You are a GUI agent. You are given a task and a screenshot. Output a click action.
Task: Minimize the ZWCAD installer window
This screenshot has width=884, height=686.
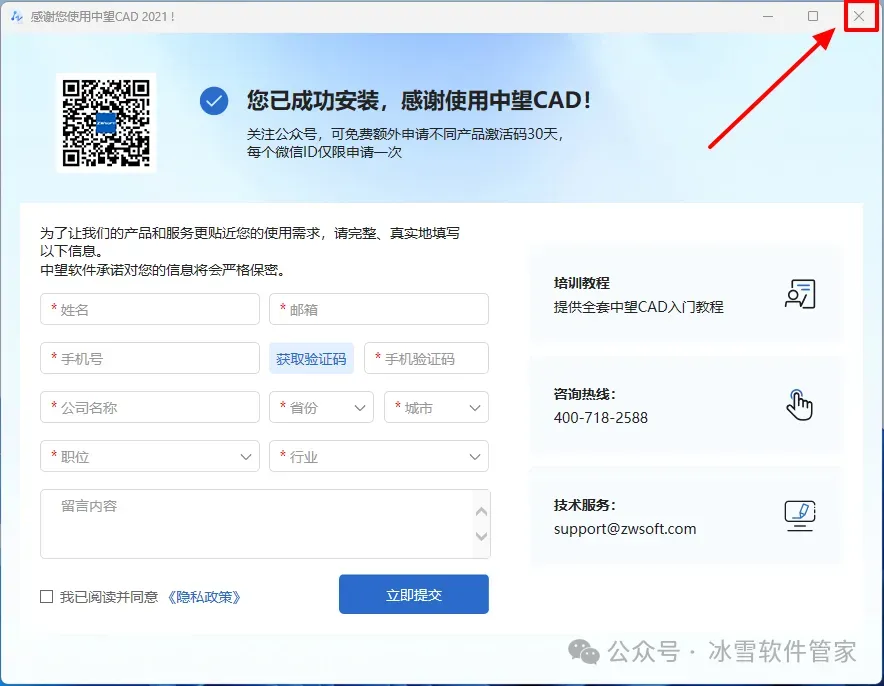click(768, 16)
